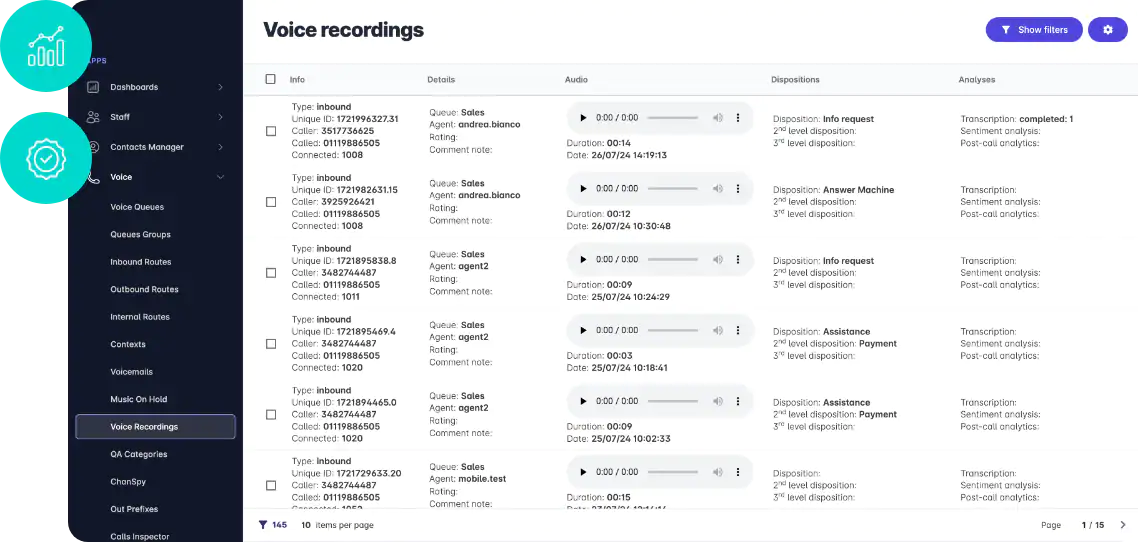This screenshot has width=1138, height=542.
Task: Click the Staff people icon in the sidebar
Action: point(93,117)
